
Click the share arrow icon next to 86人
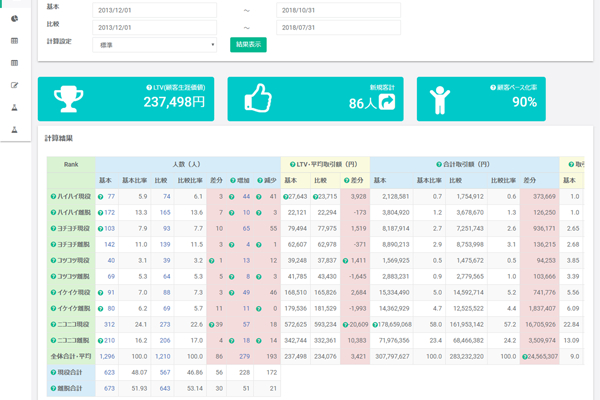point(385,103)
